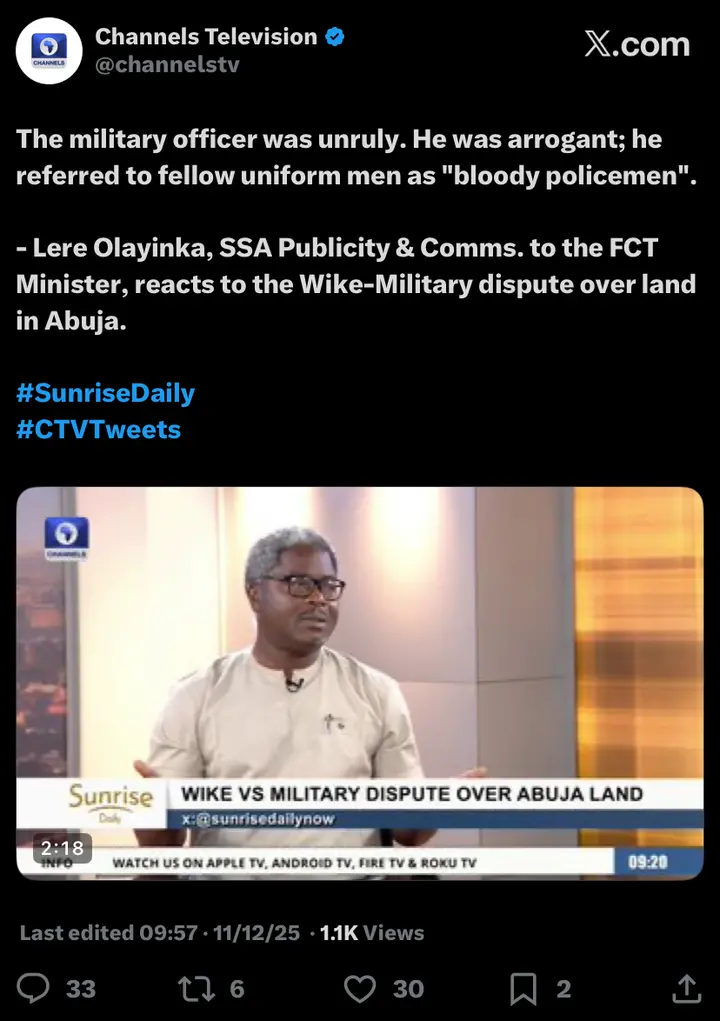Click the blue verified badge

coord(335,37)
